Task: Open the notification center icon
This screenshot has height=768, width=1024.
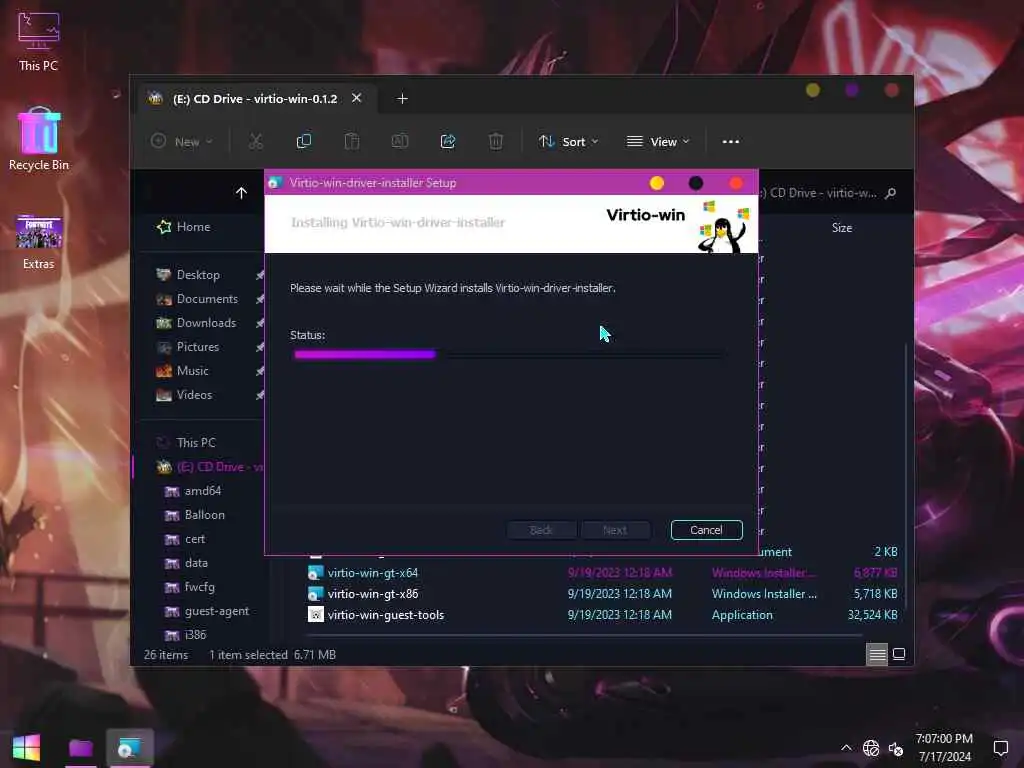Action: click(x=1000, y=748)
